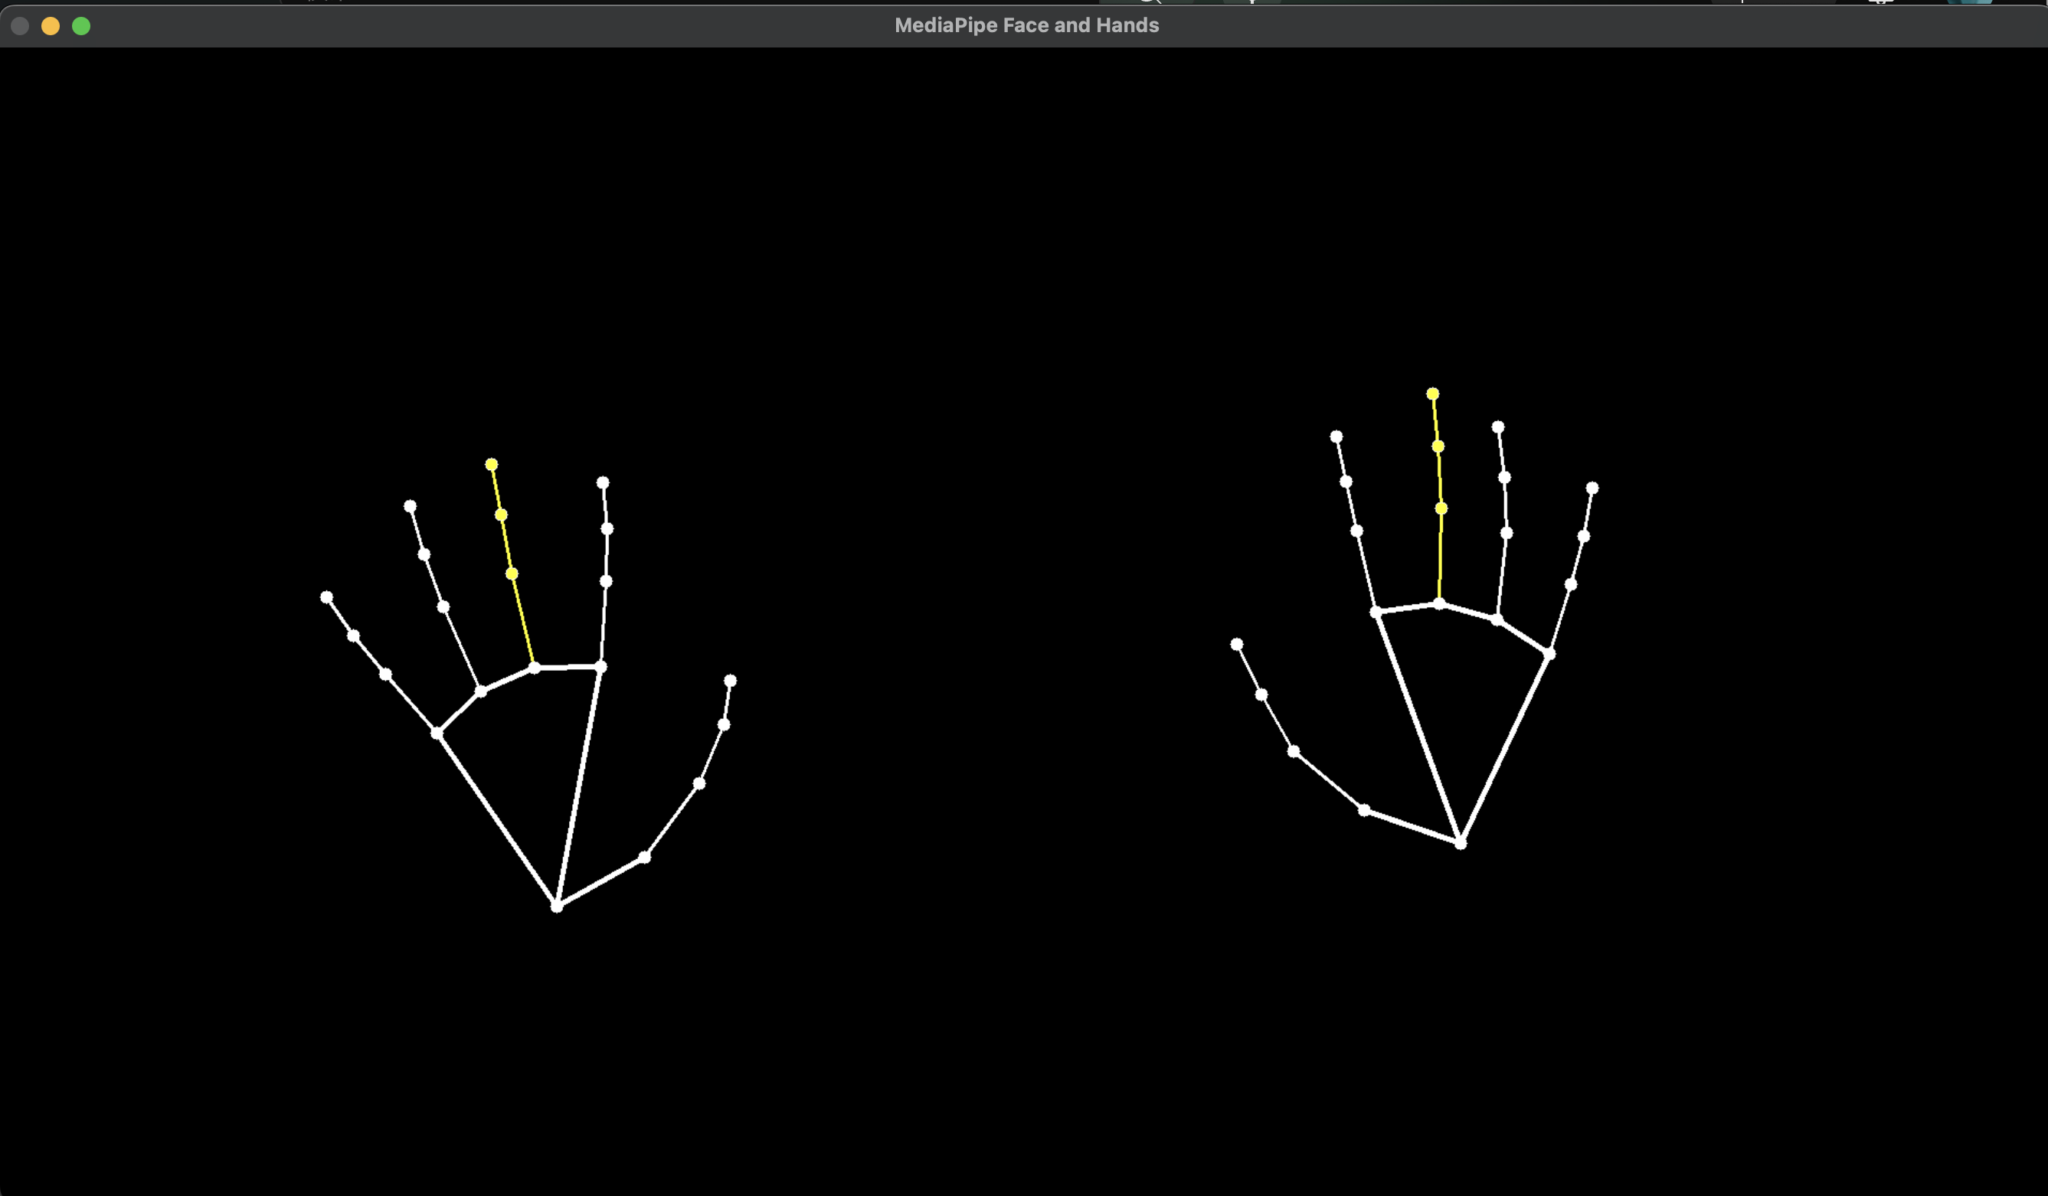
Task: Click index fingertip of the right hand
Action: 1336,437
